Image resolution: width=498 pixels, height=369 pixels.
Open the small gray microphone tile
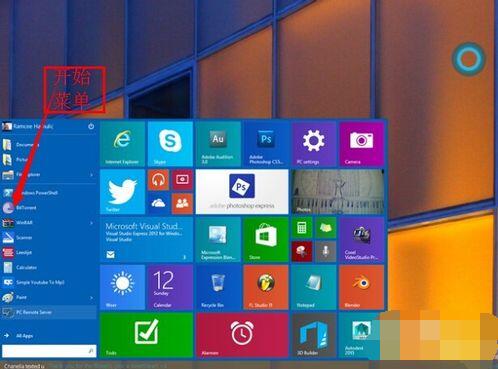pos(326,251)
